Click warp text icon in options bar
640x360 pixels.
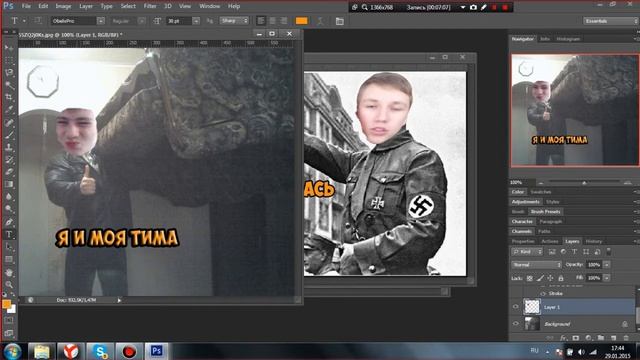(x=320, y=21)
